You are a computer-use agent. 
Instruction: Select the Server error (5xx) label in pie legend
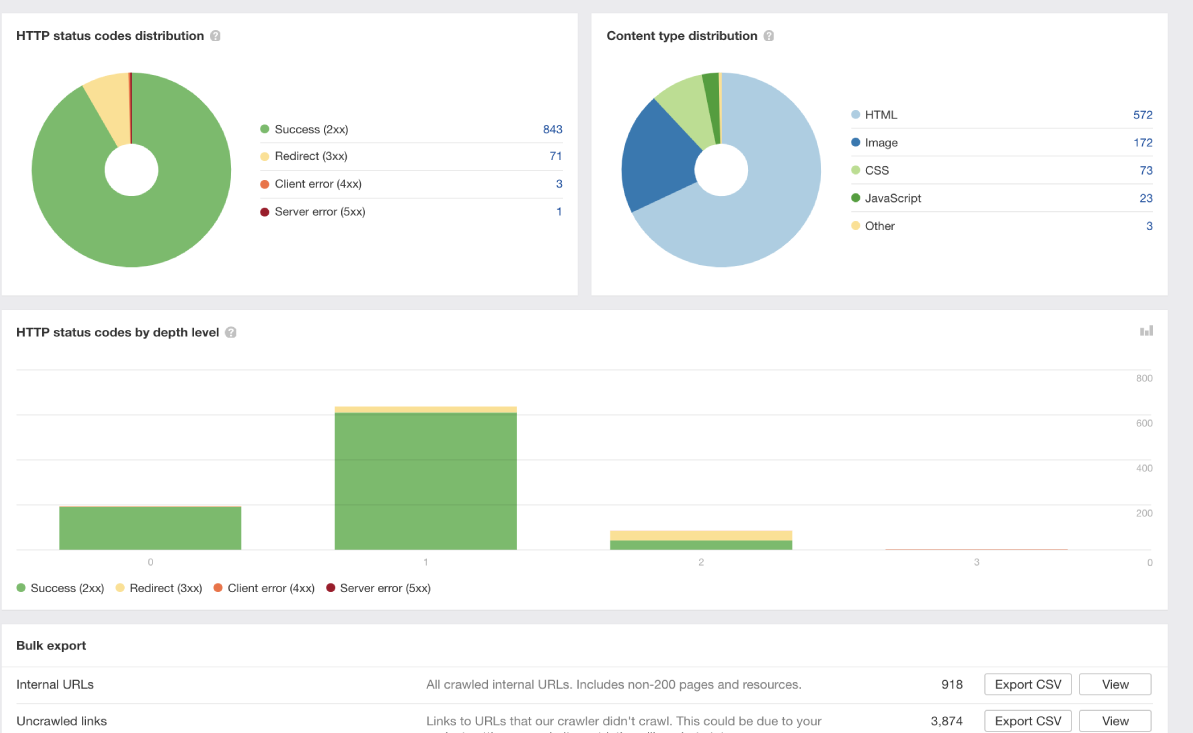[320, 212]
